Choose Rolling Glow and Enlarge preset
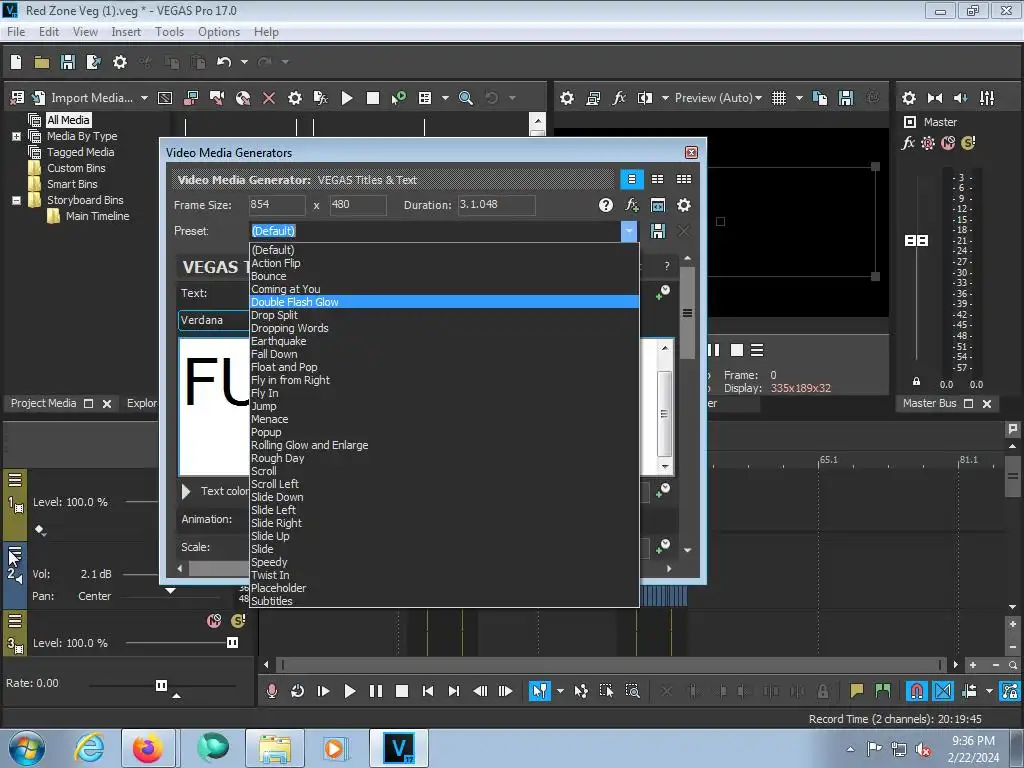The image size is (1024, 768). pos(444,445)
